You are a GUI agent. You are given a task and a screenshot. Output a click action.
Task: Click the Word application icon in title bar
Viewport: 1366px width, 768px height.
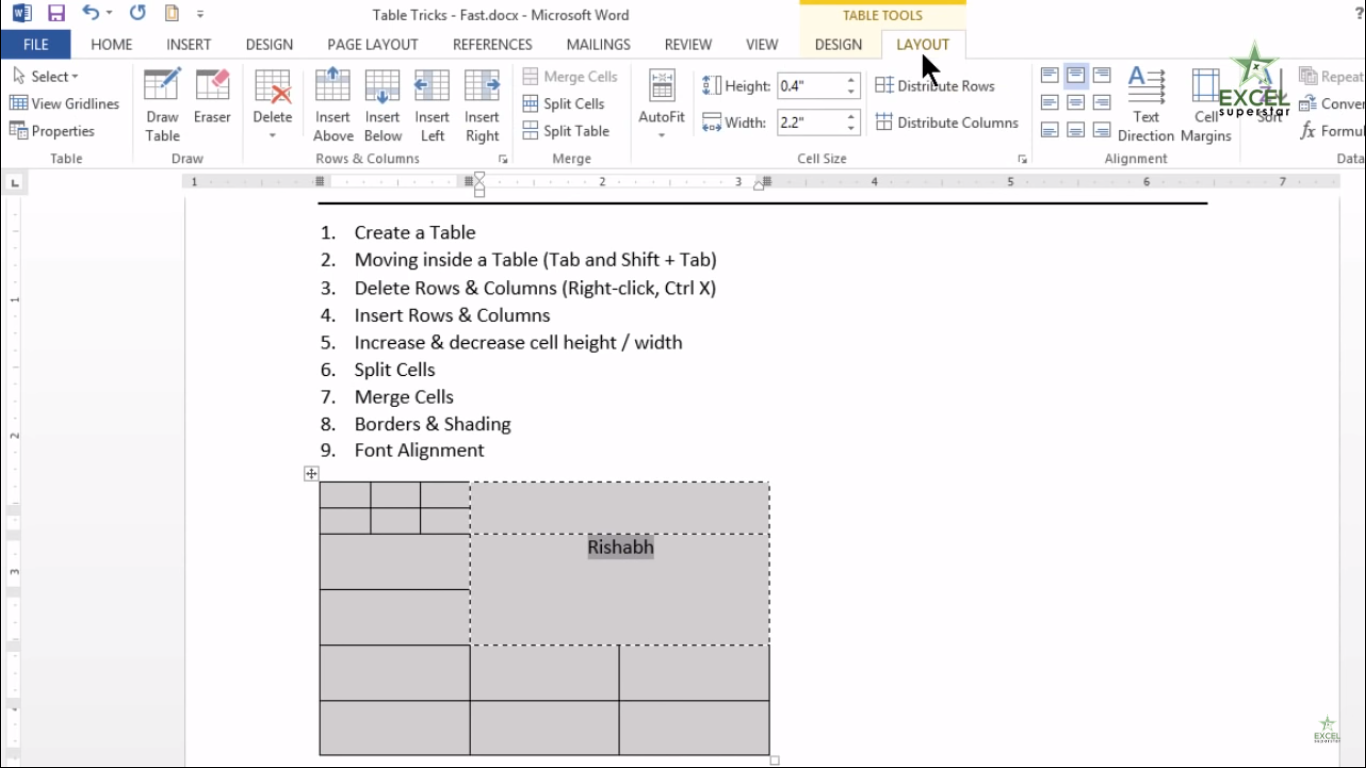pos(21,14)
